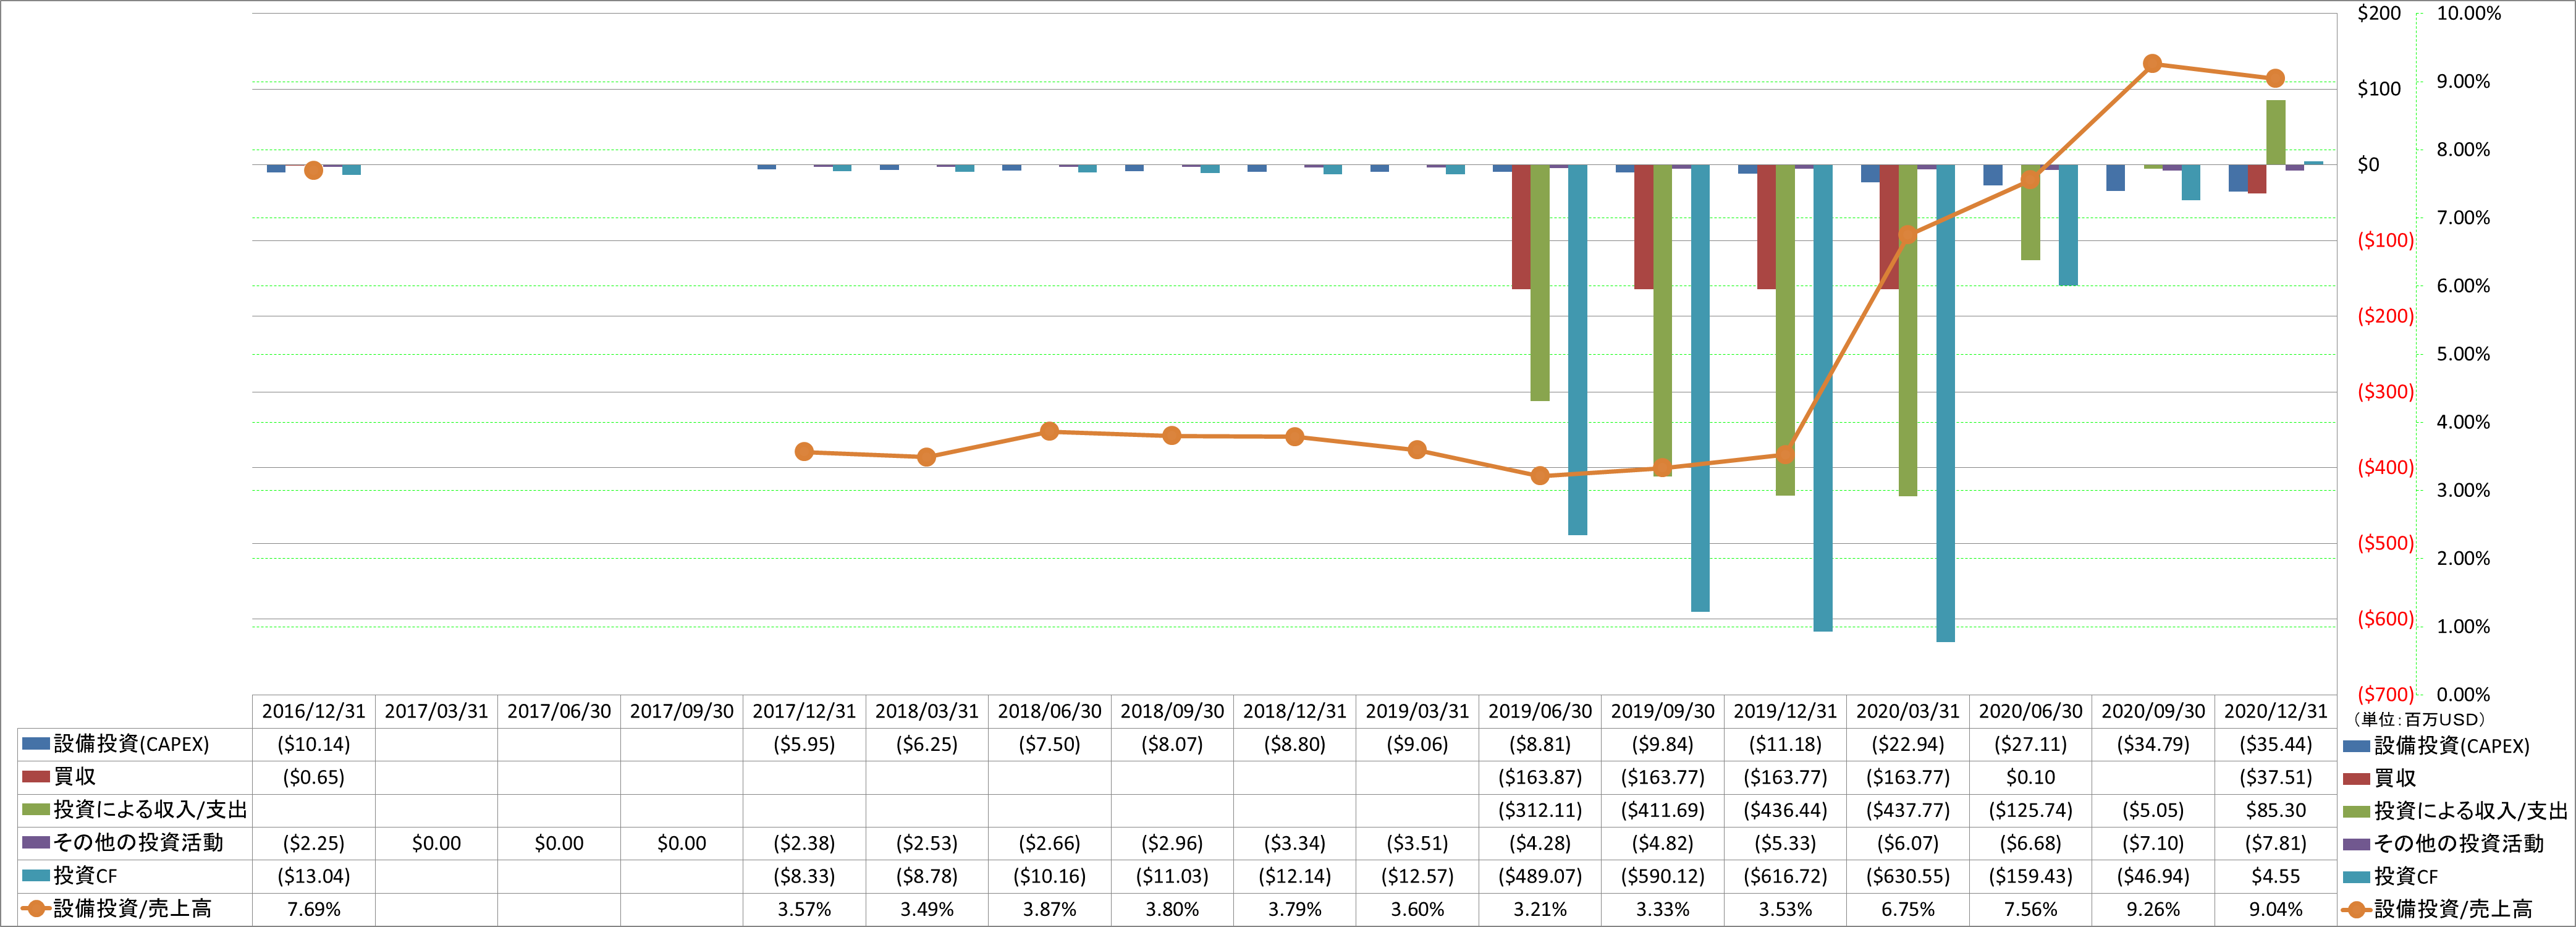Select the 2019/09/30 column header
Image resolution: width=2576 pixels, height=927 pixels.
click(x=1663, y=711)
